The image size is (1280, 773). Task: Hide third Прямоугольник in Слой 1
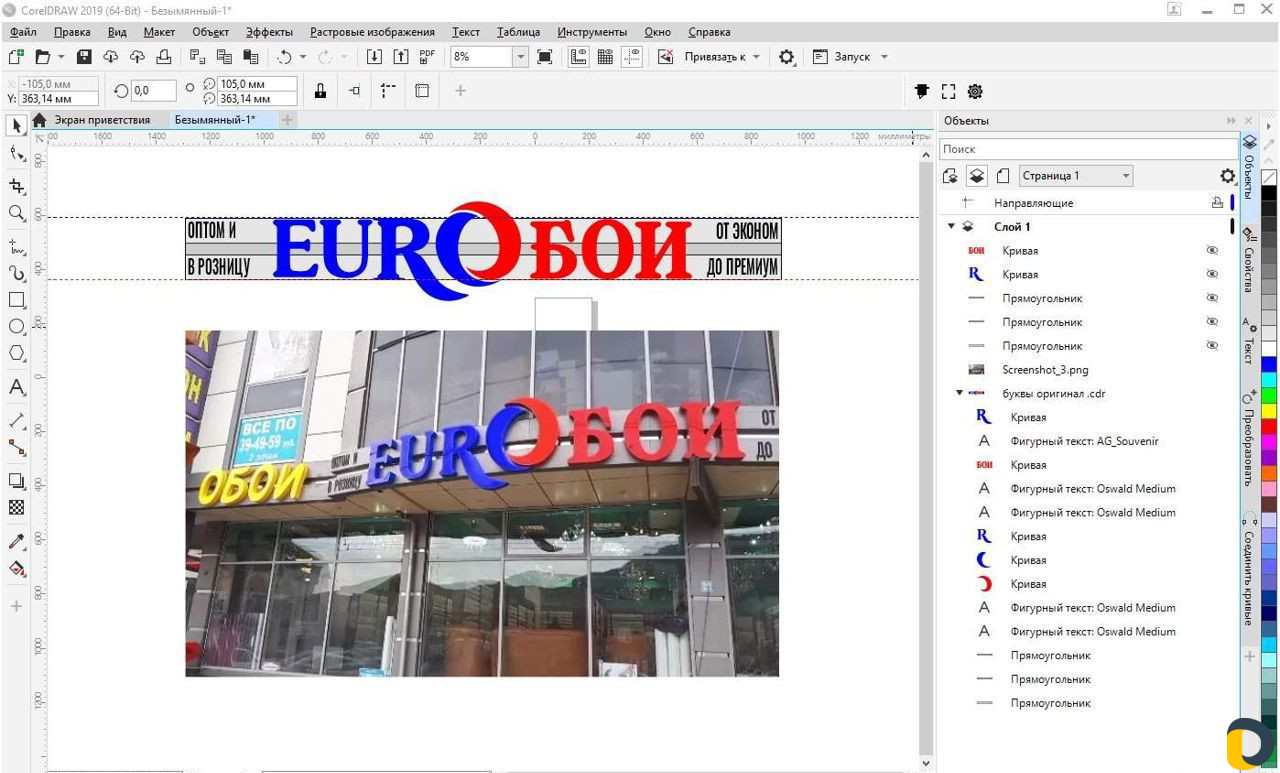click(1212, 346)
